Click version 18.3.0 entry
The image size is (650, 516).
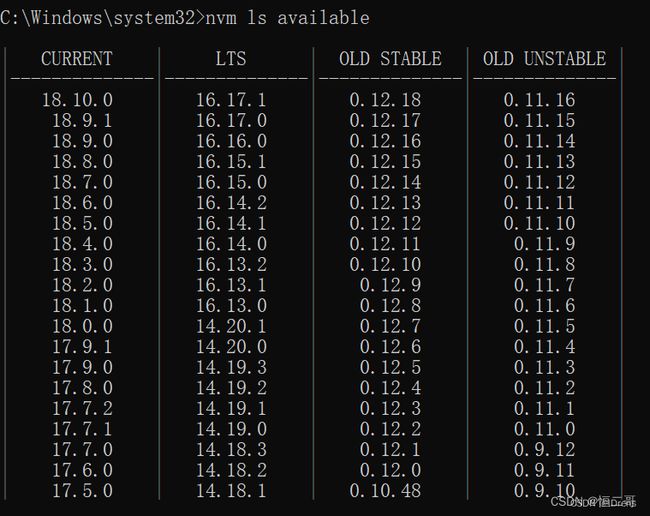pos(82,264)
